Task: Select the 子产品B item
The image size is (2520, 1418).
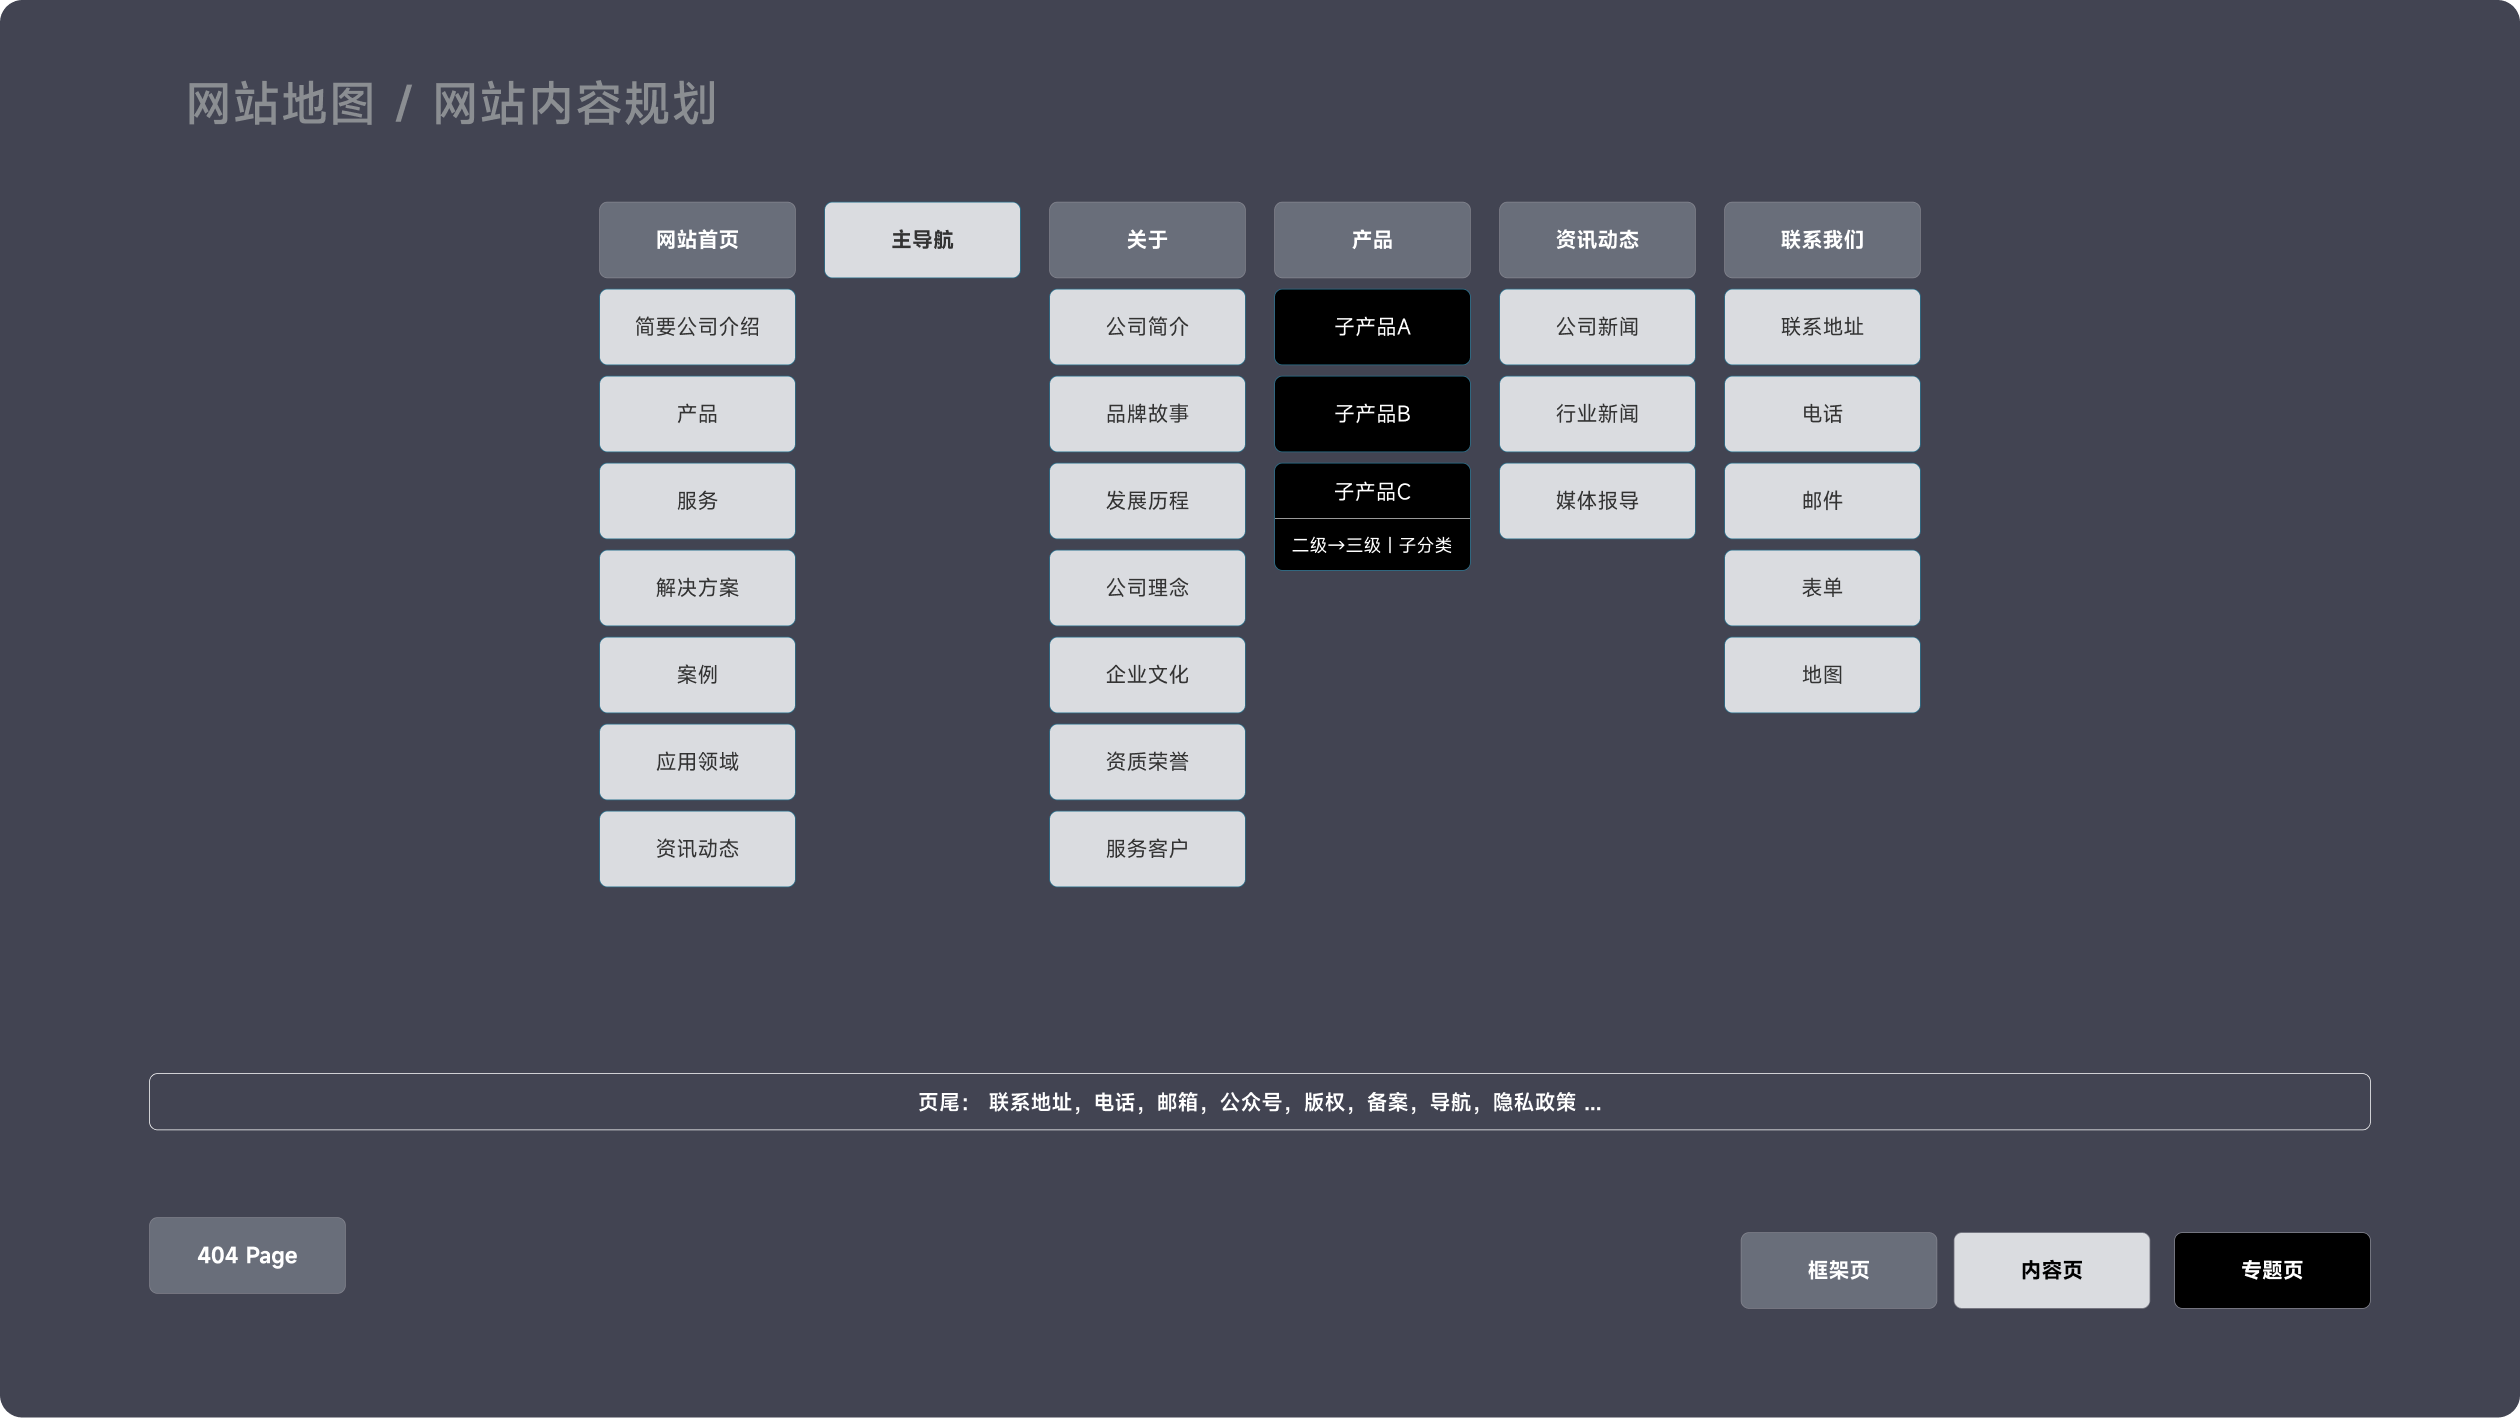Action: click(x=1372, y=414)
